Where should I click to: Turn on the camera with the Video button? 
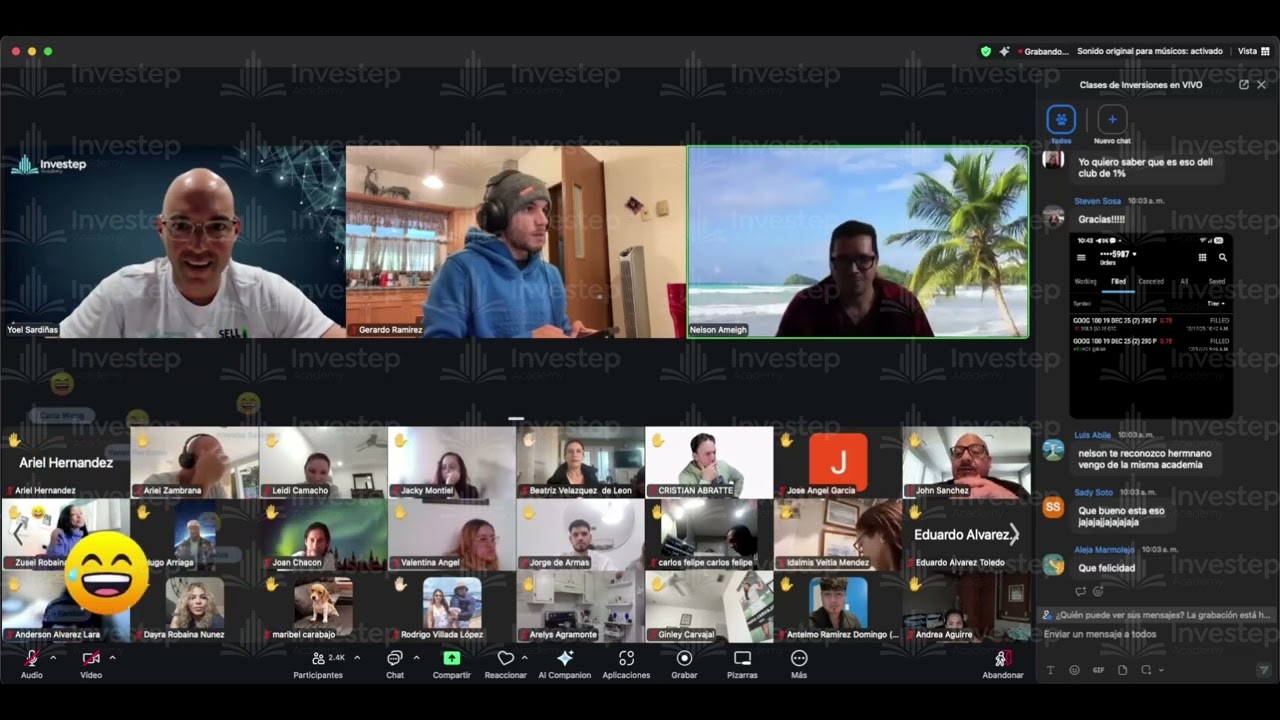pos(91,663)
